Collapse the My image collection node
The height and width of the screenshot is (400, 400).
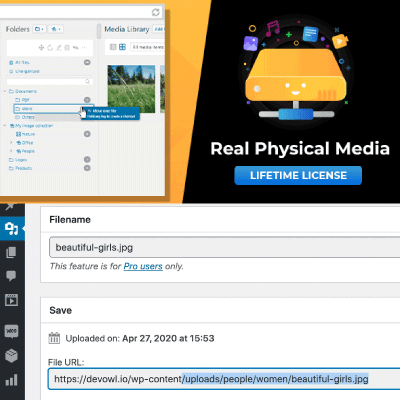click(5, 126)
